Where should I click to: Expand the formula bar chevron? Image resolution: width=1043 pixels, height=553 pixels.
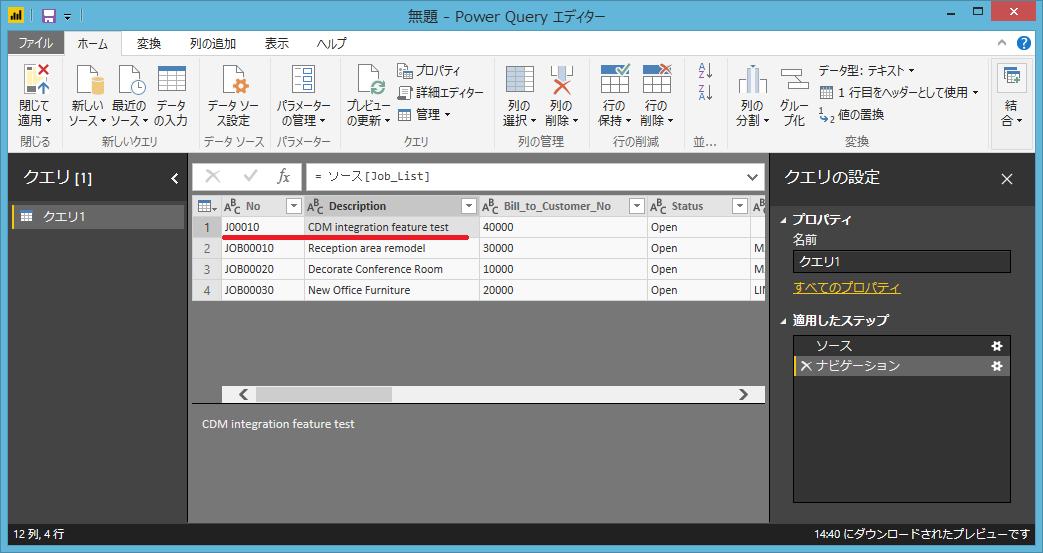click(x=752, y=177)
